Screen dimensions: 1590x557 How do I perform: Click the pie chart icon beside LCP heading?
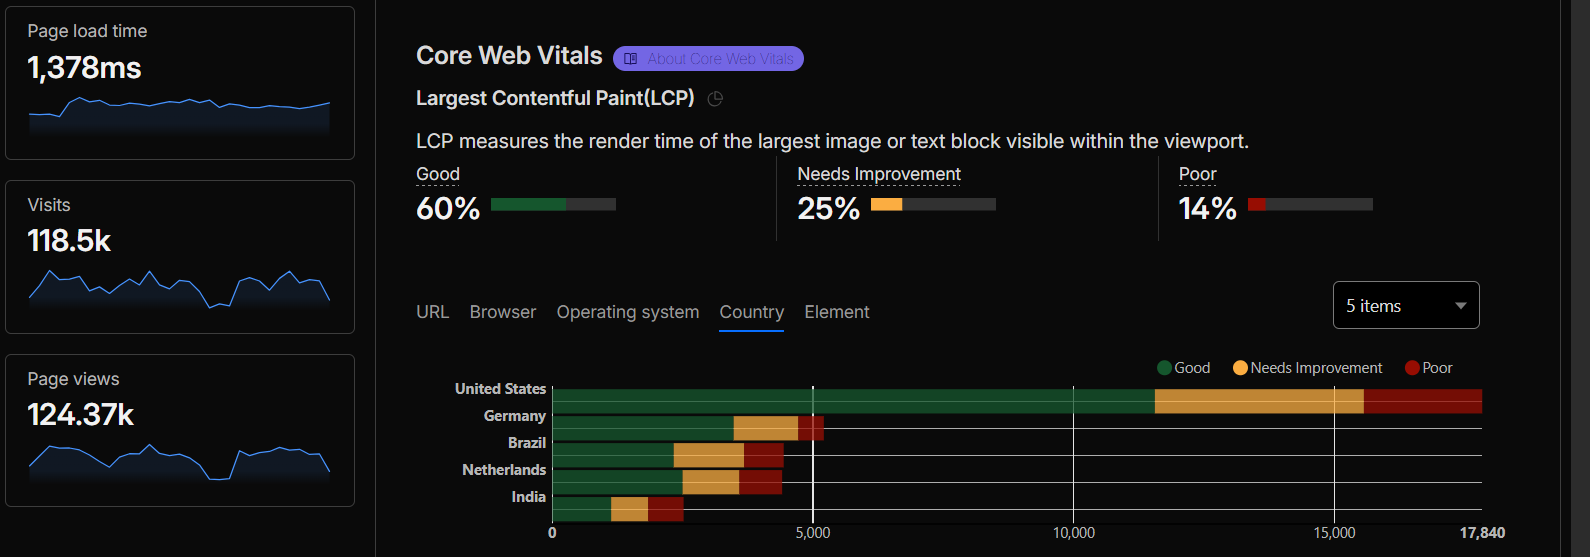pyautogui.click(x=715, y=99)
